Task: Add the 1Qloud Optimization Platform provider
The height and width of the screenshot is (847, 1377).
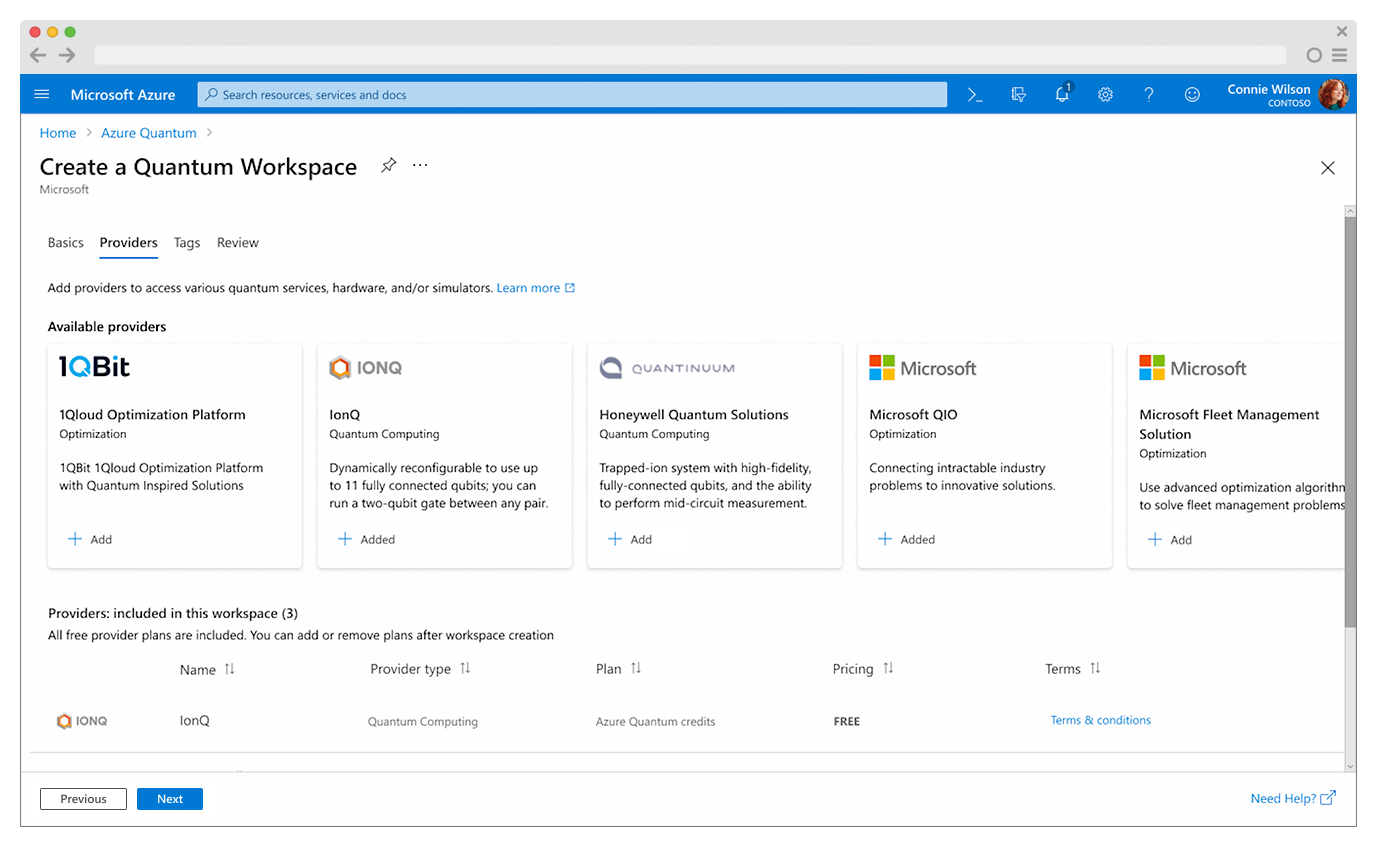Action: (x=90, y=539)
